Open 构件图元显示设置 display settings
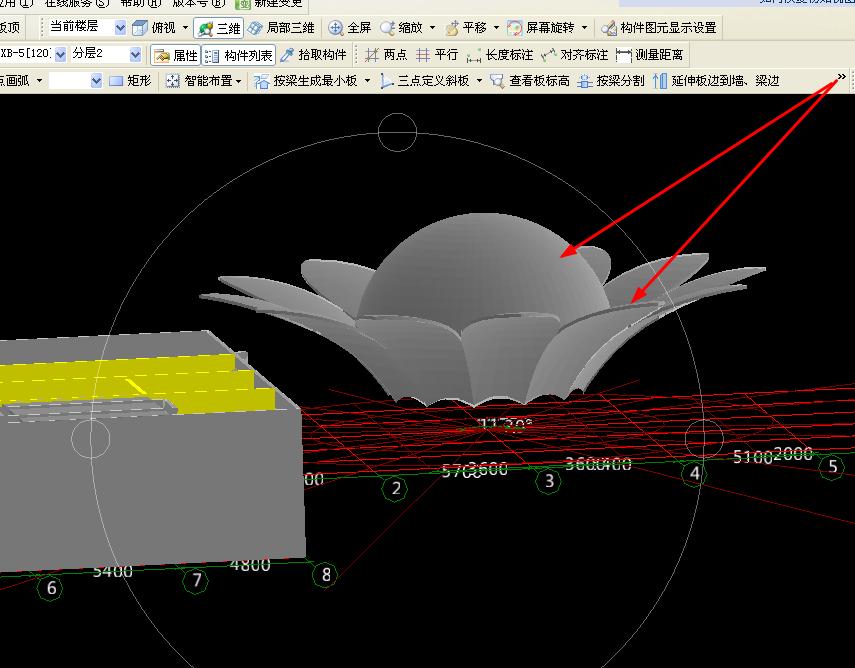 click(659, 28)
